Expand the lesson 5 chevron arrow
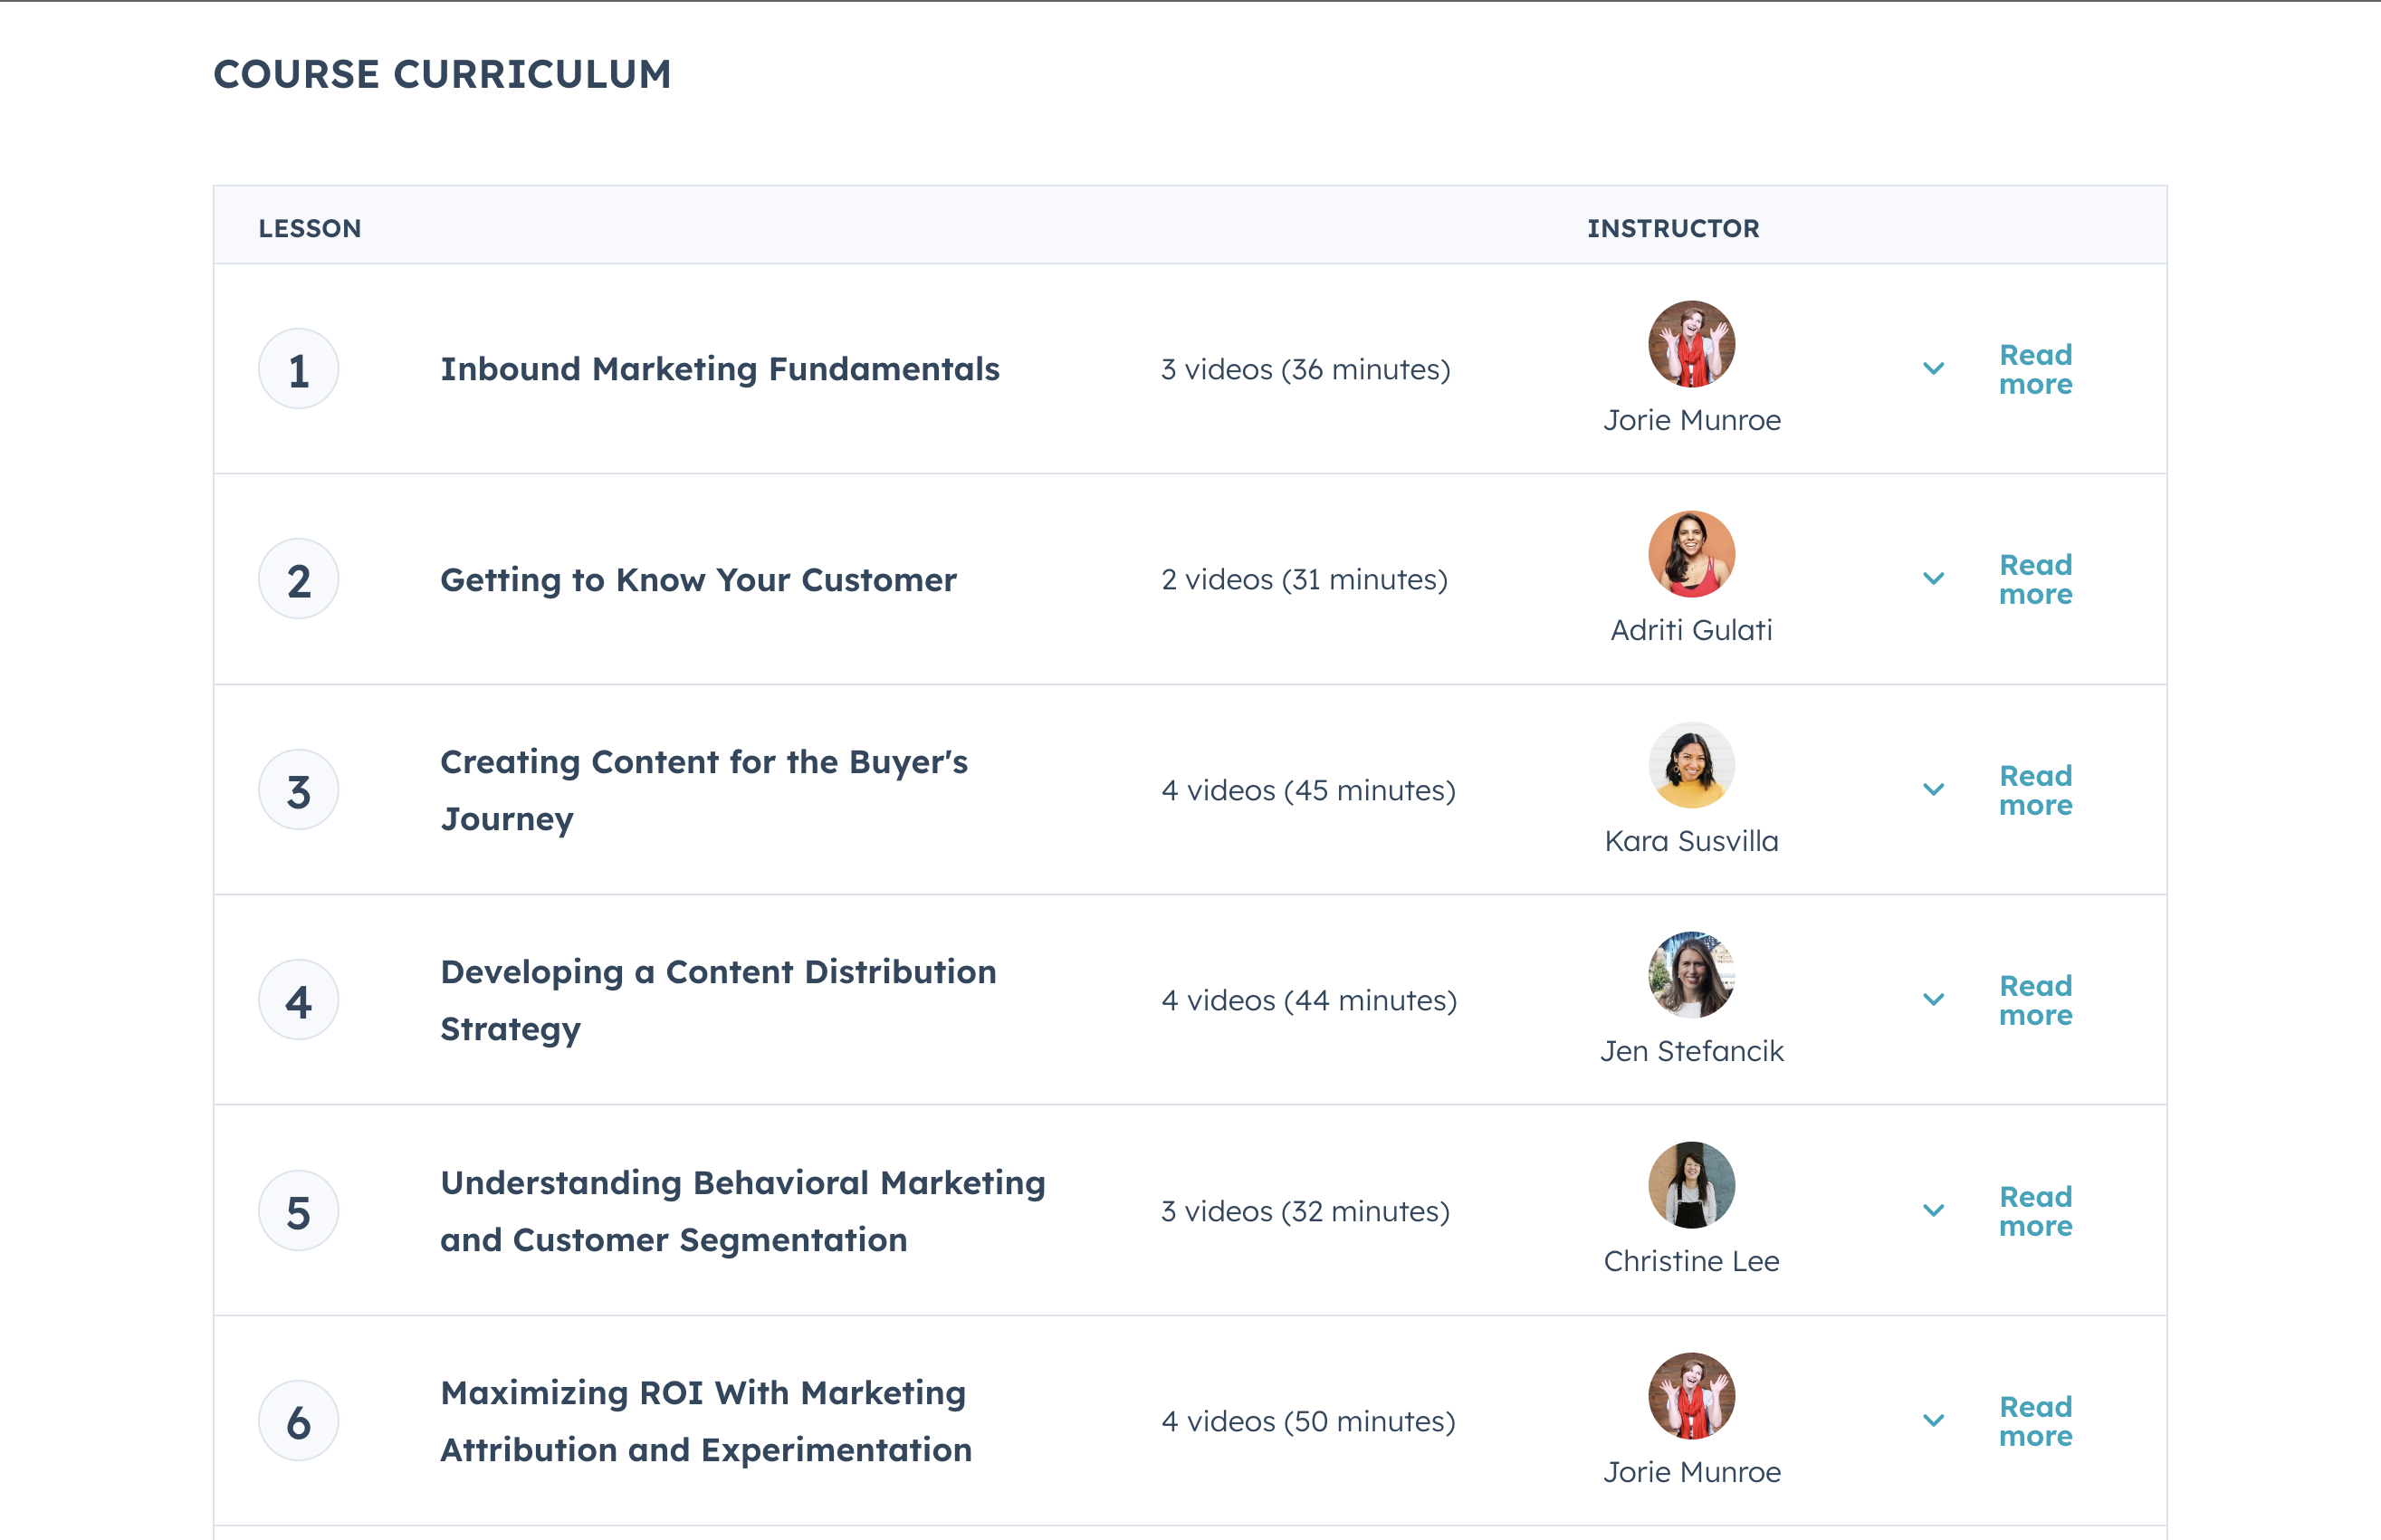 pyautogui.click(x=1933, y=1211)
